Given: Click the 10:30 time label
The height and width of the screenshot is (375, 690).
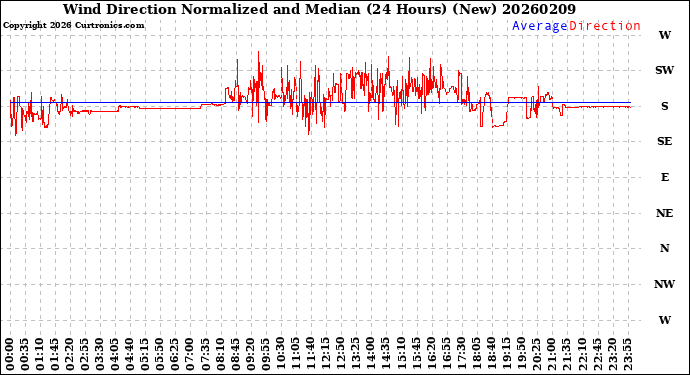Looking at the screenshot, I should click(x=281, y=354).
